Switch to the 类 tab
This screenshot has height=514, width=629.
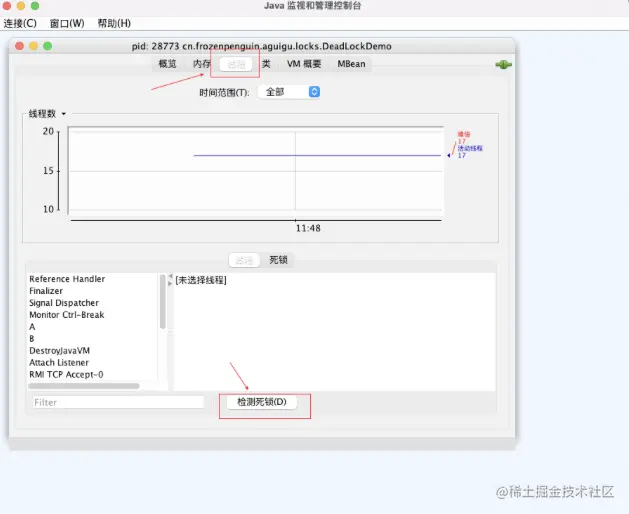[266, 64]
